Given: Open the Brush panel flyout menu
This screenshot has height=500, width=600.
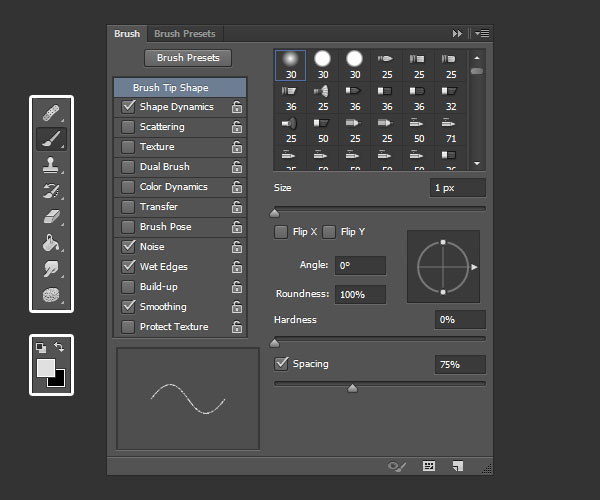Looking at the screenshot, I should click(x=482, y=33).
